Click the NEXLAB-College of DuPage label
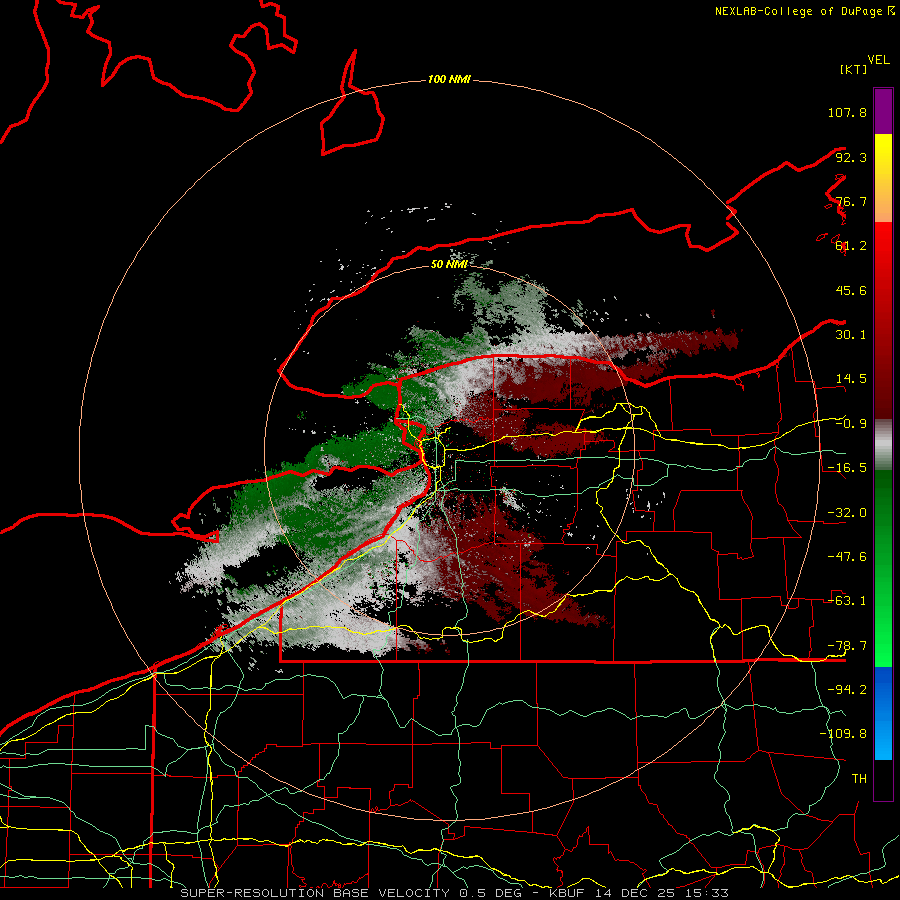The height and width of the screenshot is (900, 900). tap(799, 11)
